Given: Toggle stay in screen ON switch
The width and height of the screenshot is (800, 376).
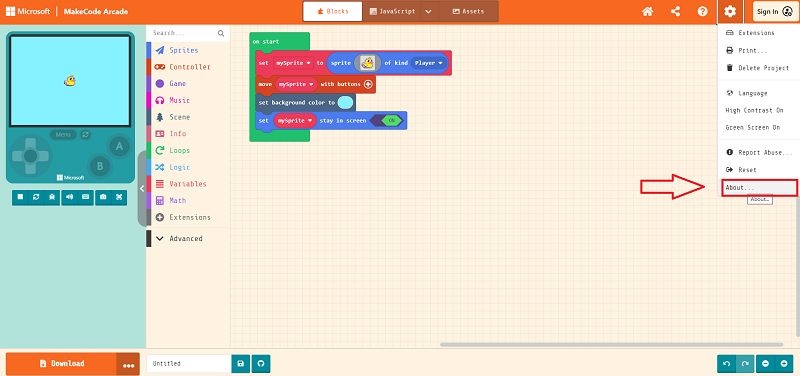Looking at the screenshot, I should (387, 120).
